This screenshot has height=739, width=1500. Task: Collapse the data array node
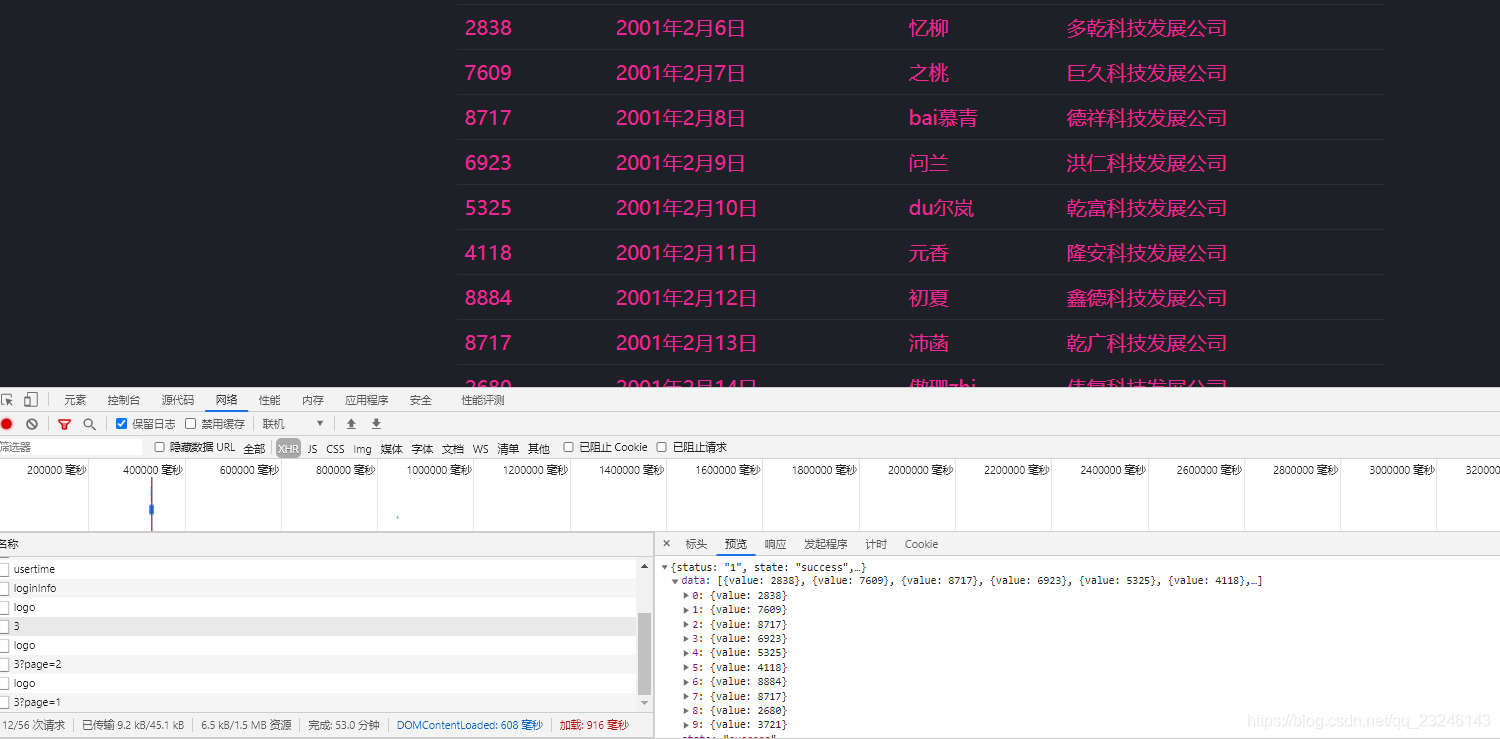[675, 581]
